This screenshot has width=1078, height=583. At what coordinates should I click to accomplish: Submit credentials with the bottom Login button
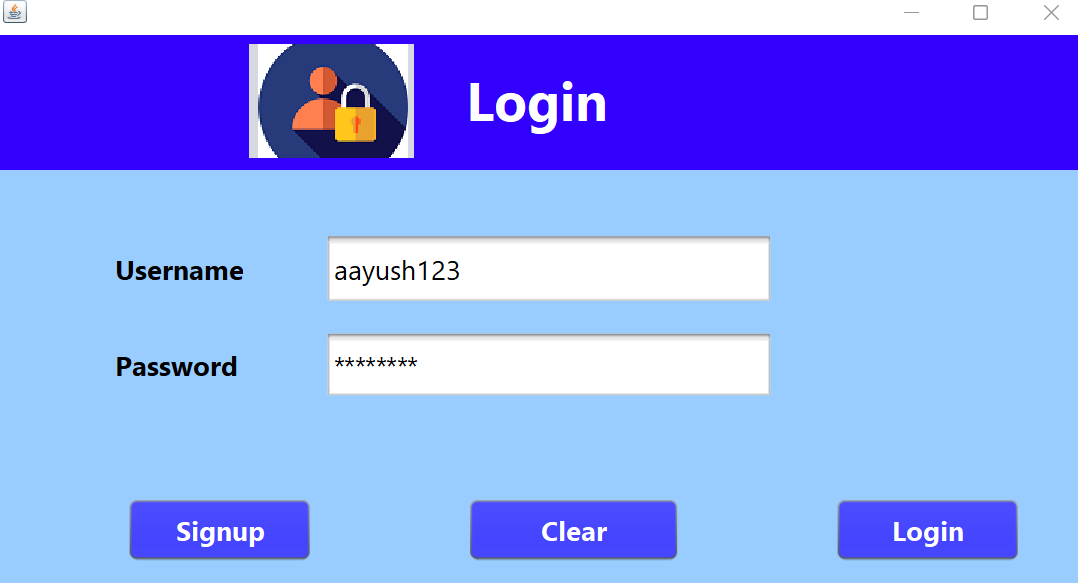click(927, 530)
